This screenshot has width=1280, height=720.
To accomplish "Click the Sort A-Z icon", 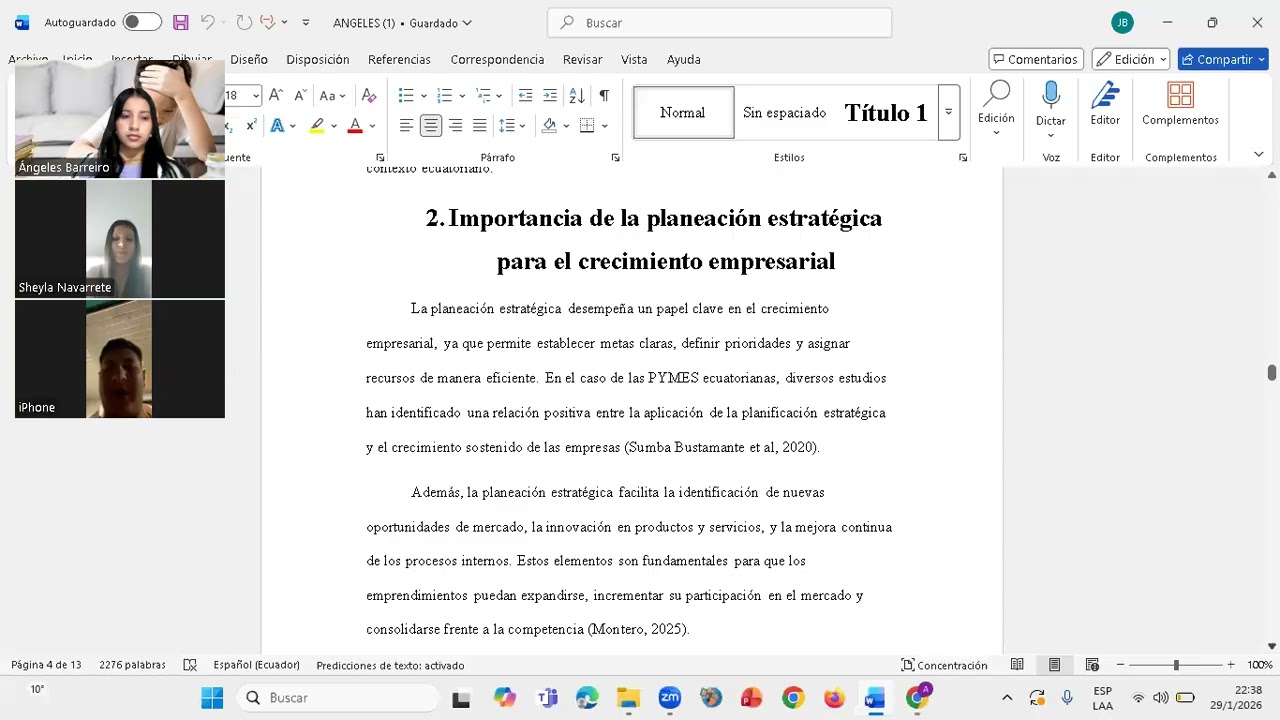I will coord(577,95).
